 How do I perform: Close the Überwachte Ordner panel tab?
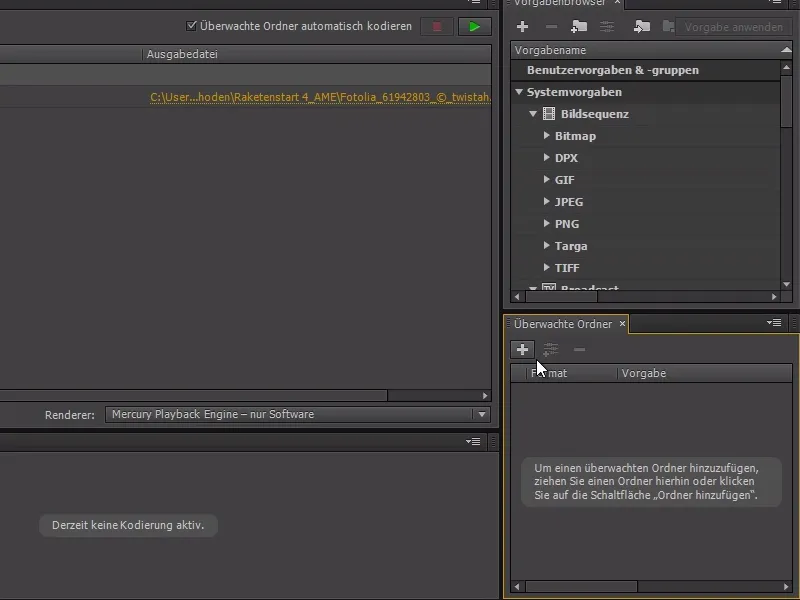tap(622, 323)
